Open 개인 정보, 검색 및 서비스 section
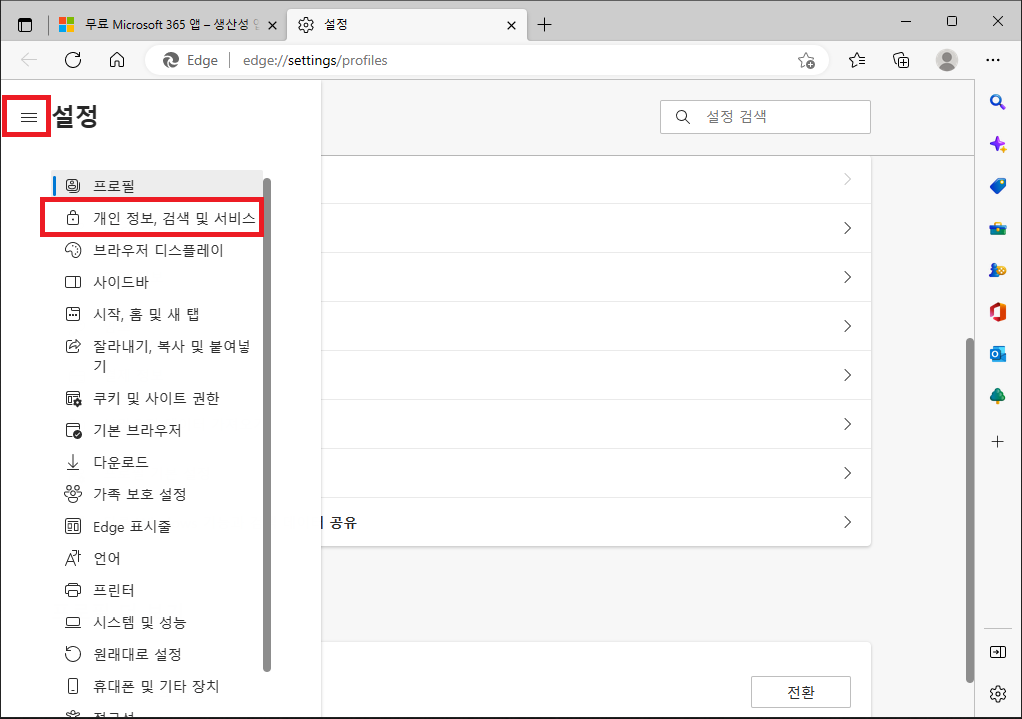The image size is (1022, 719). point(157,218)
